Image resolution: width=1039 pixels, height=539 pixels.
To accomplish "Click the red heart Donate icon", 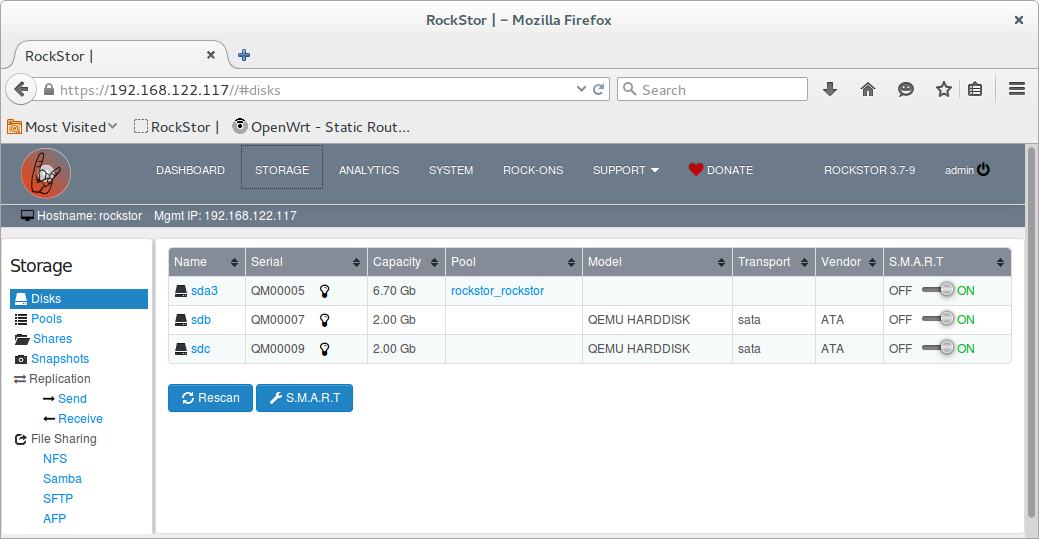I will click(x=696, y=170).
